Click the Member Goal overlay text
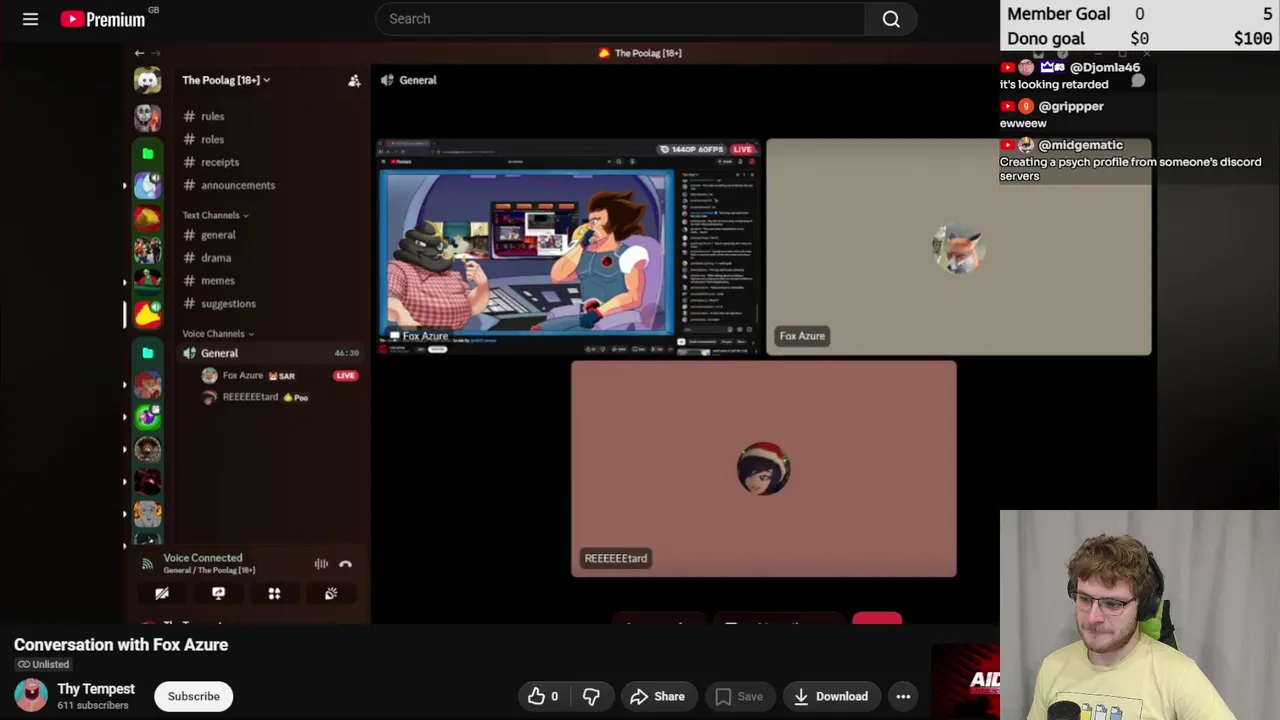This screenshot has width=1280, height=720. 1058,14
